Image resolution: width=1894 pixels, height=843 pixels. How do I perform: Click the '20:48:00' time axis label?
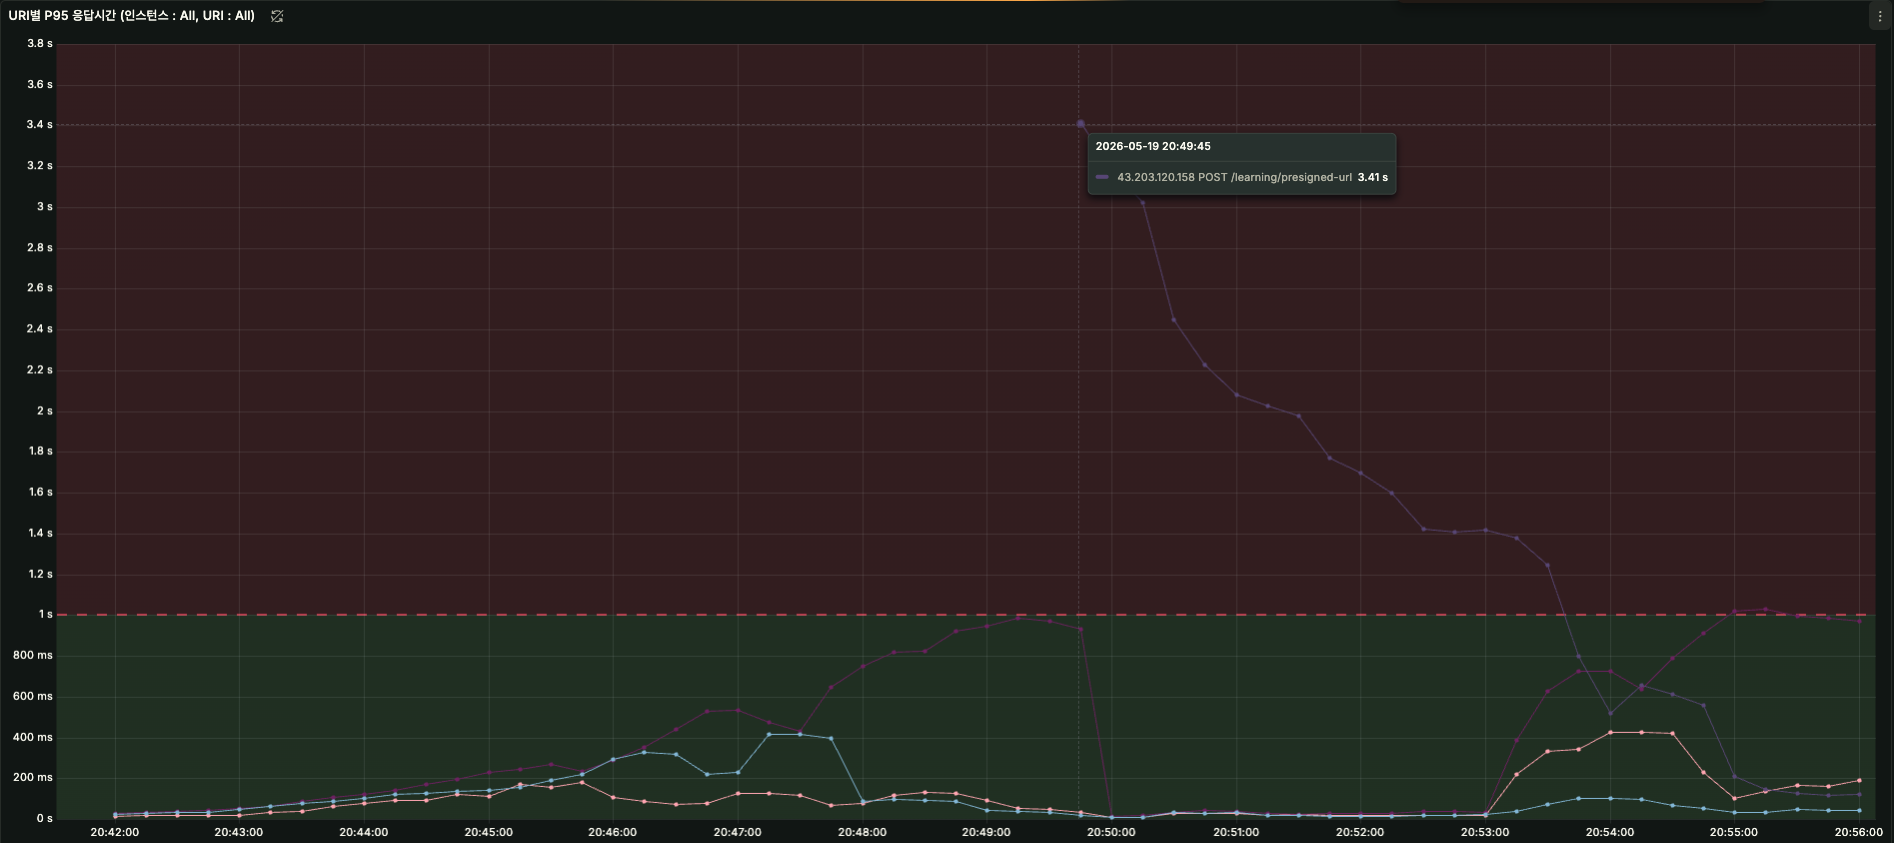[x=862, y=832]
